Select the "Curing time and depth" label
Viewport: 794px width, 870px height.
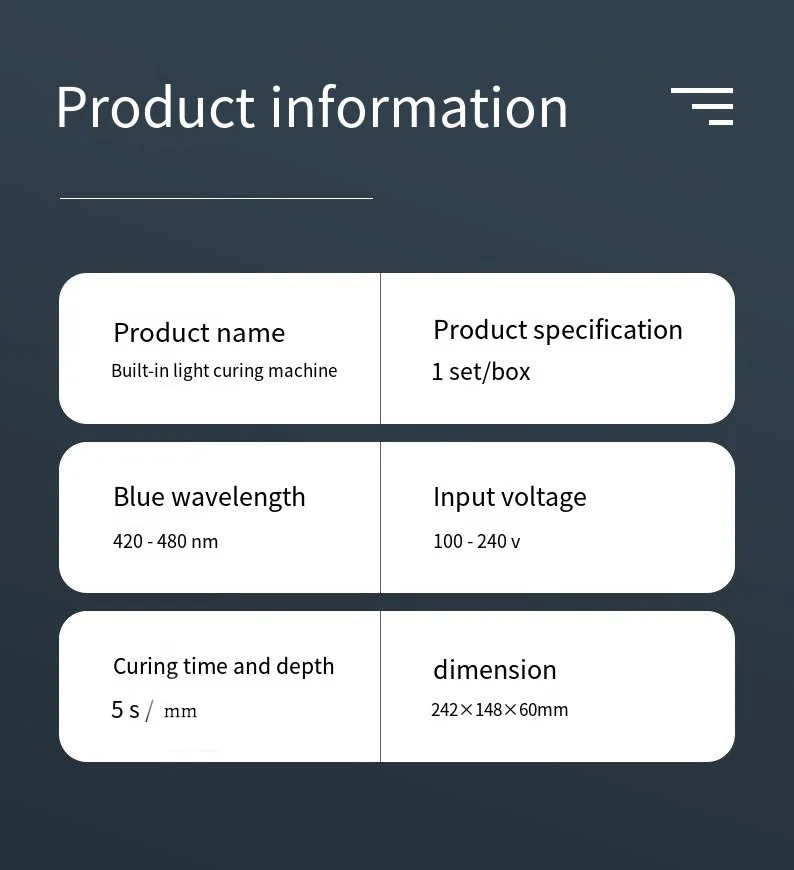click(223, 666)
